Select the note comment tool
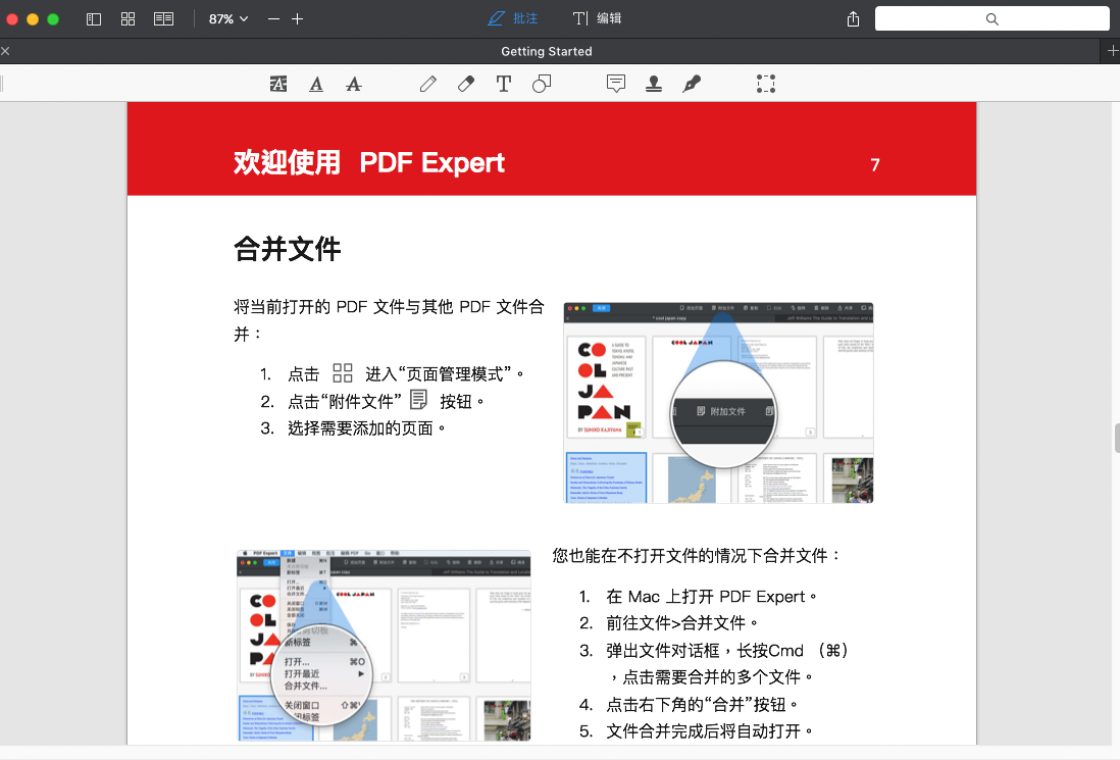This screenshot has width=1120, height=760. click(x=616, y=84)
